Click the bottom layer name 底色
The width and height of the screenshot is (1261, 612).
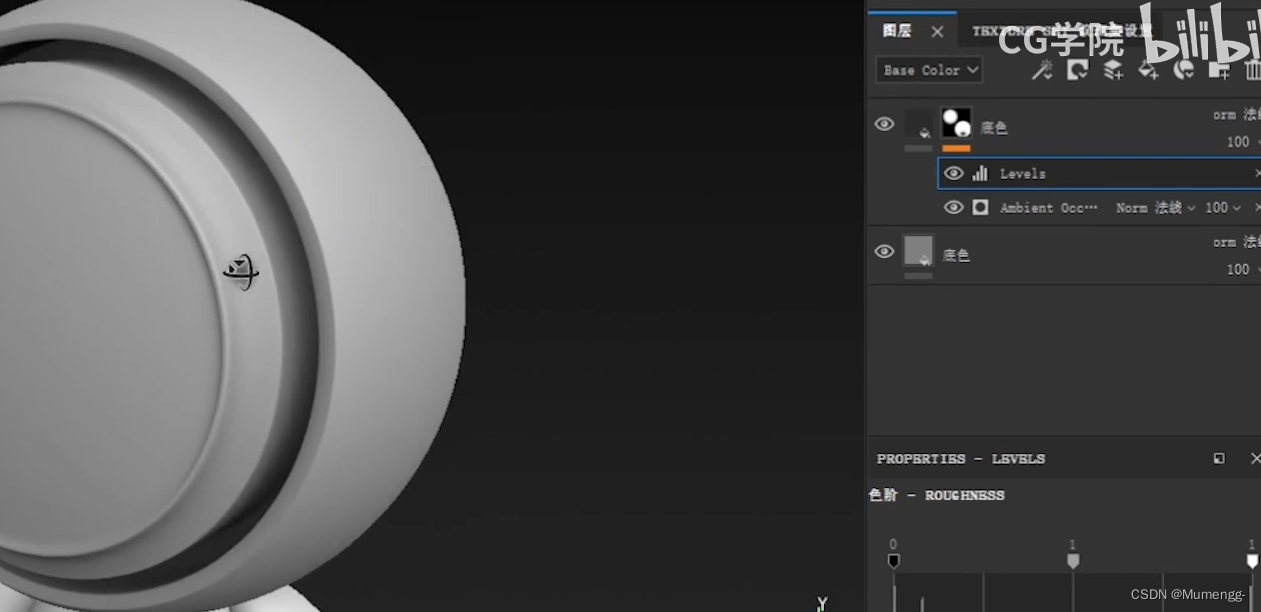point(956,255)
